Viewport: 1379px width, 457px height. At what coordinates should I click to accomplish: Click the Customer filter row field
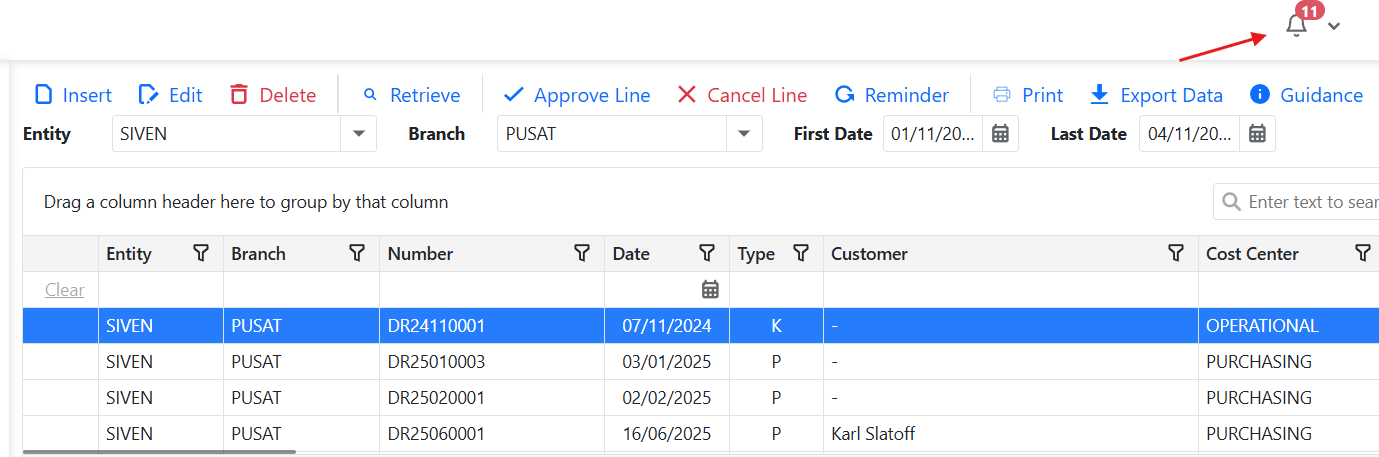click(x=1011, y=290)
